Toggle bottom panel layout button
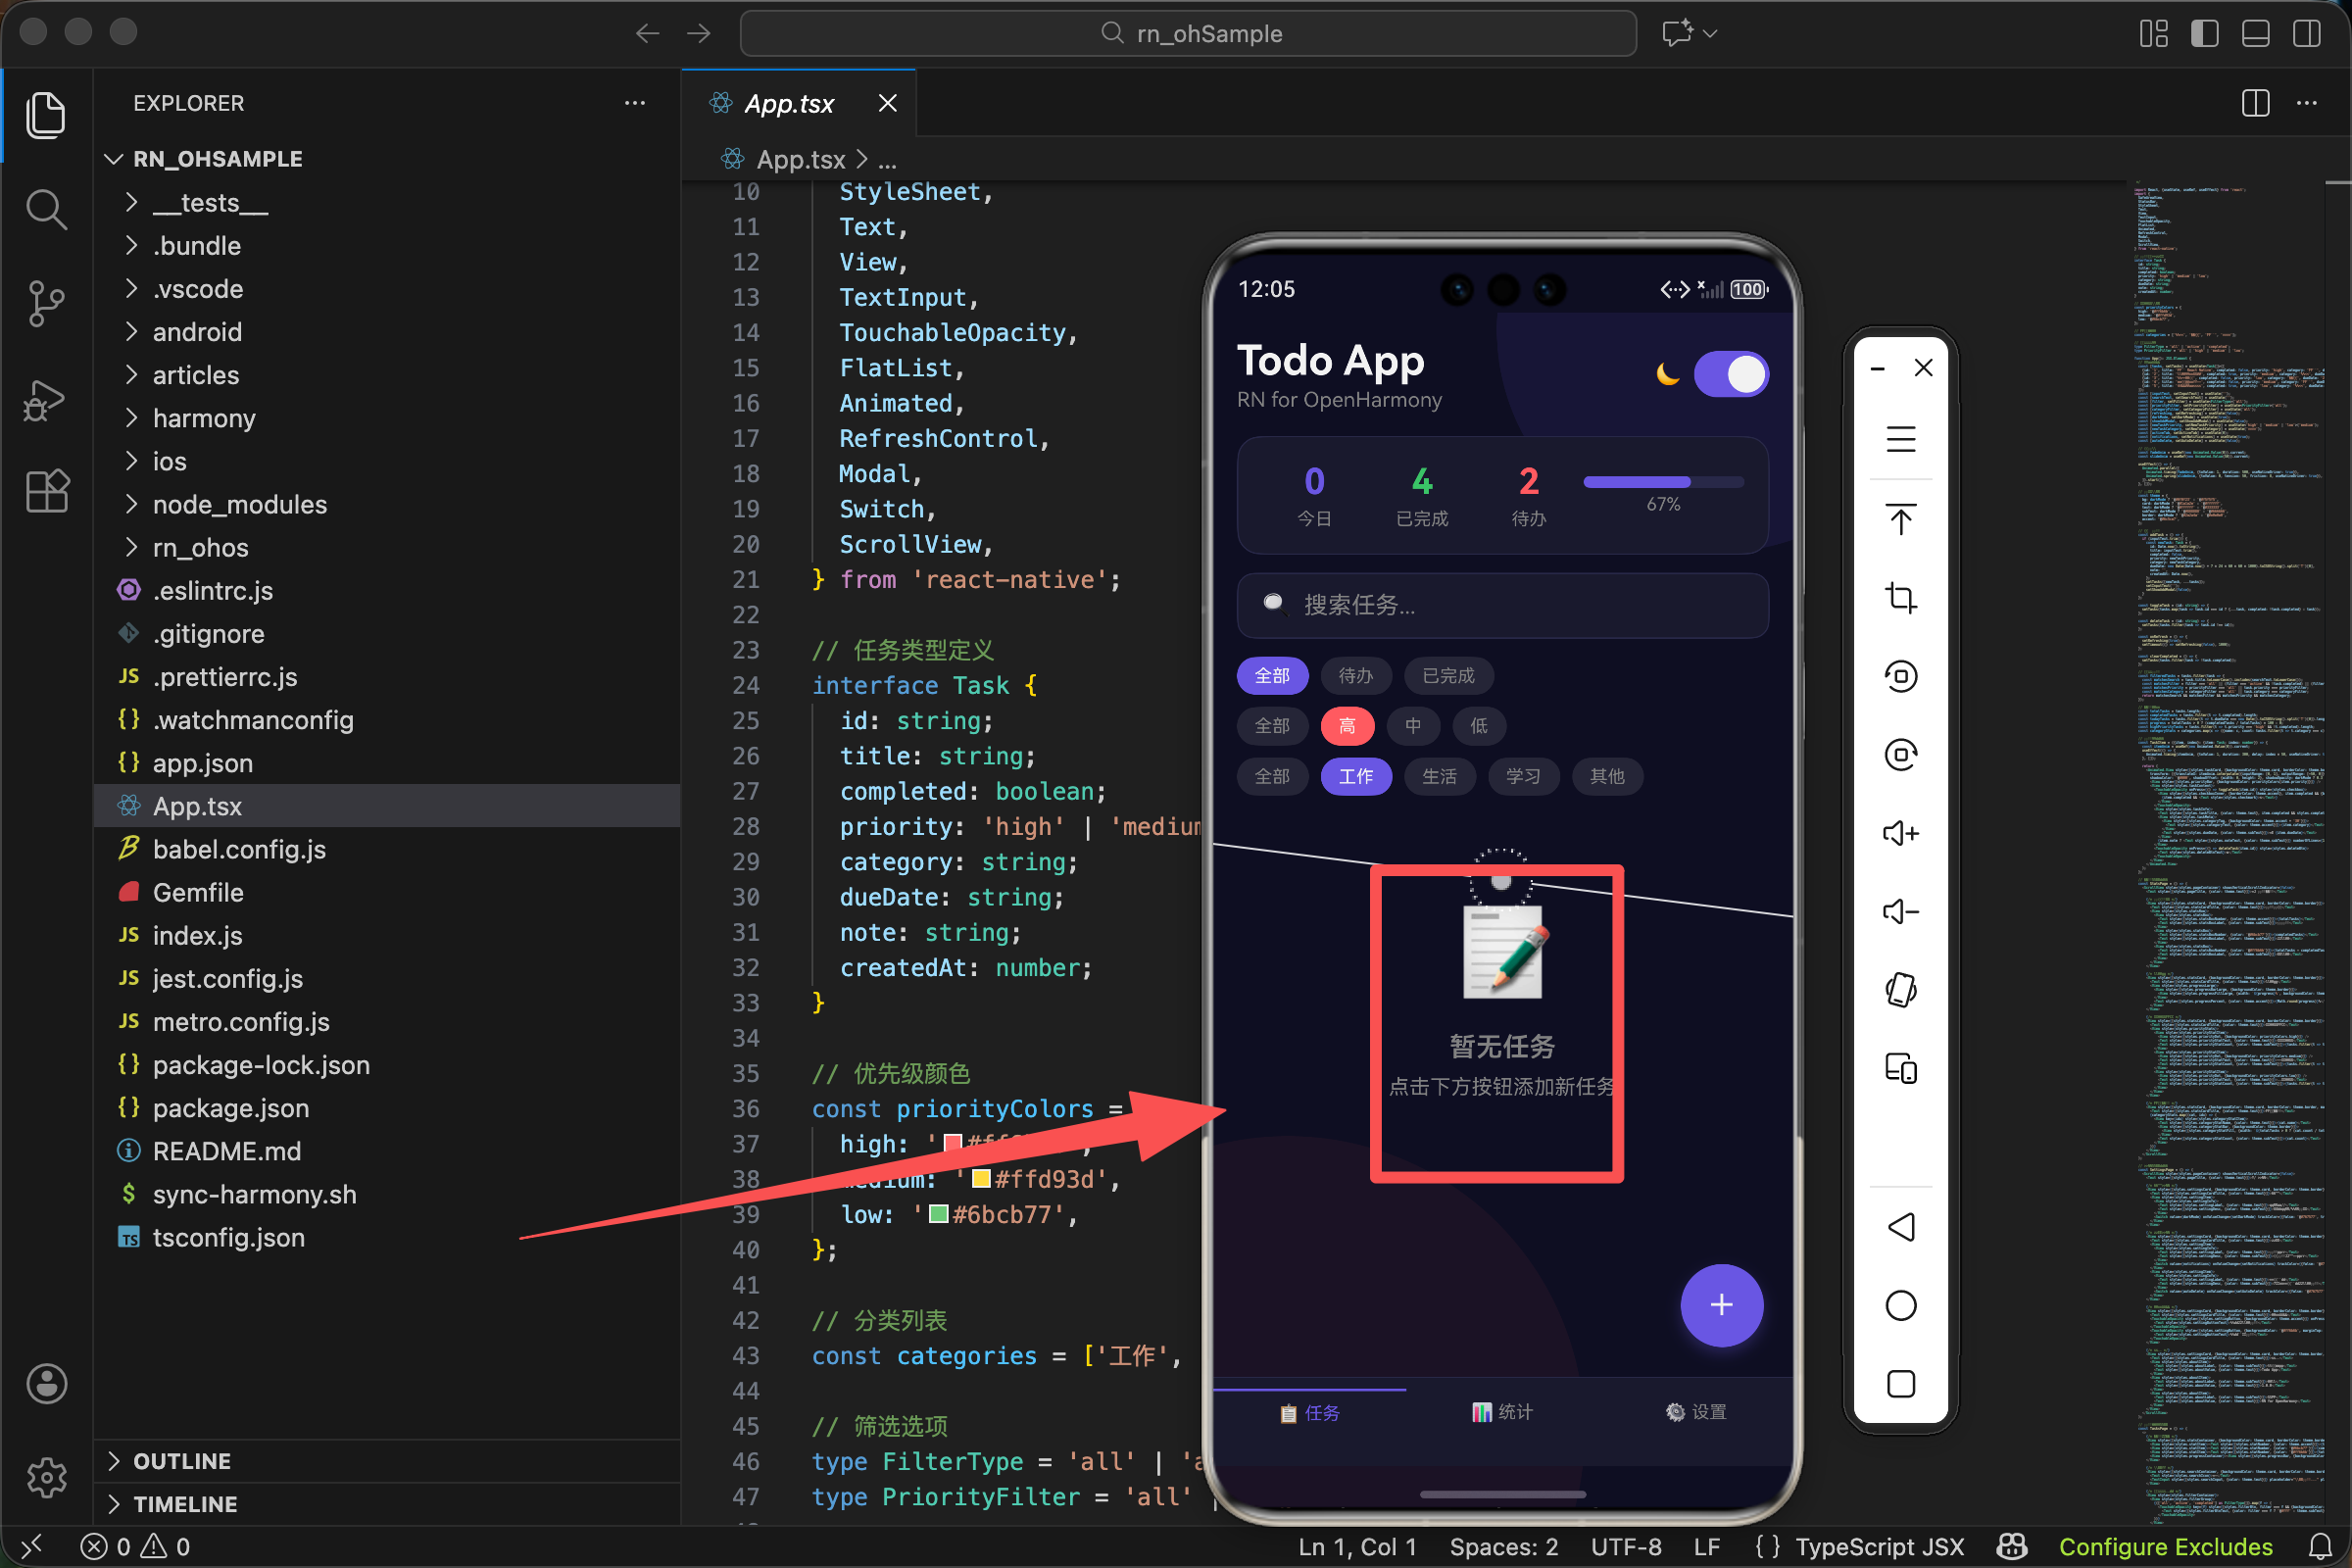The height and width of the screenshot is (1568, 2352). click(x=2255, y=33)
